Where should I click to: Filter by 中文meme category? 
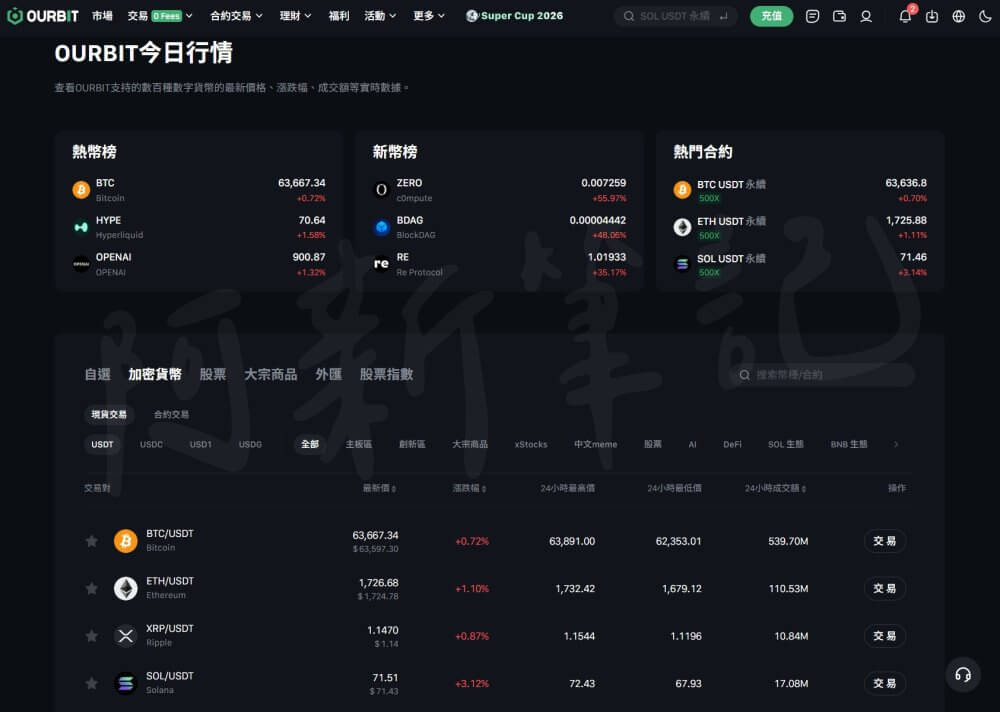pyautogui.click(x=596, y=445)
